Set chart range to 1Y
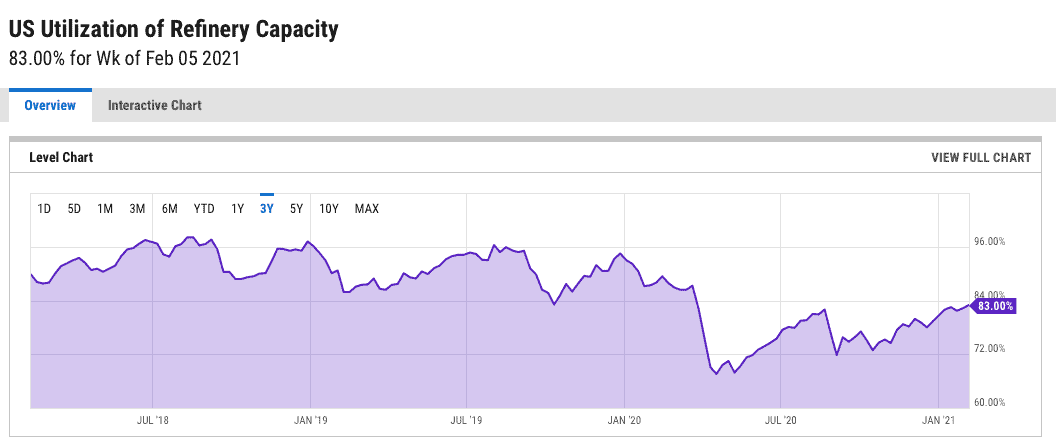1056x446 pixels. (x=237, y=209)
